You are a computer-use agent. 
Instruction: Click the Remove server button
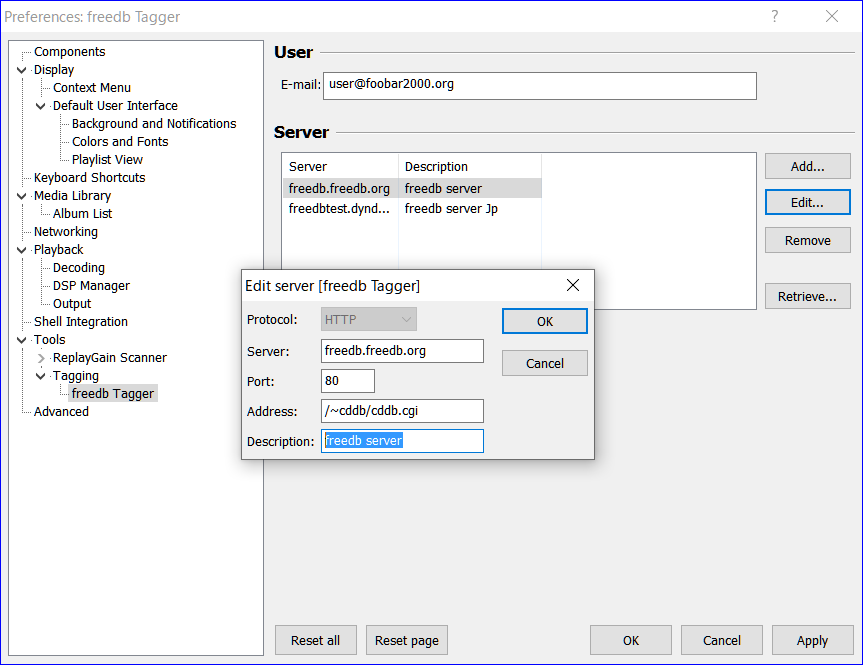(807, 241)
